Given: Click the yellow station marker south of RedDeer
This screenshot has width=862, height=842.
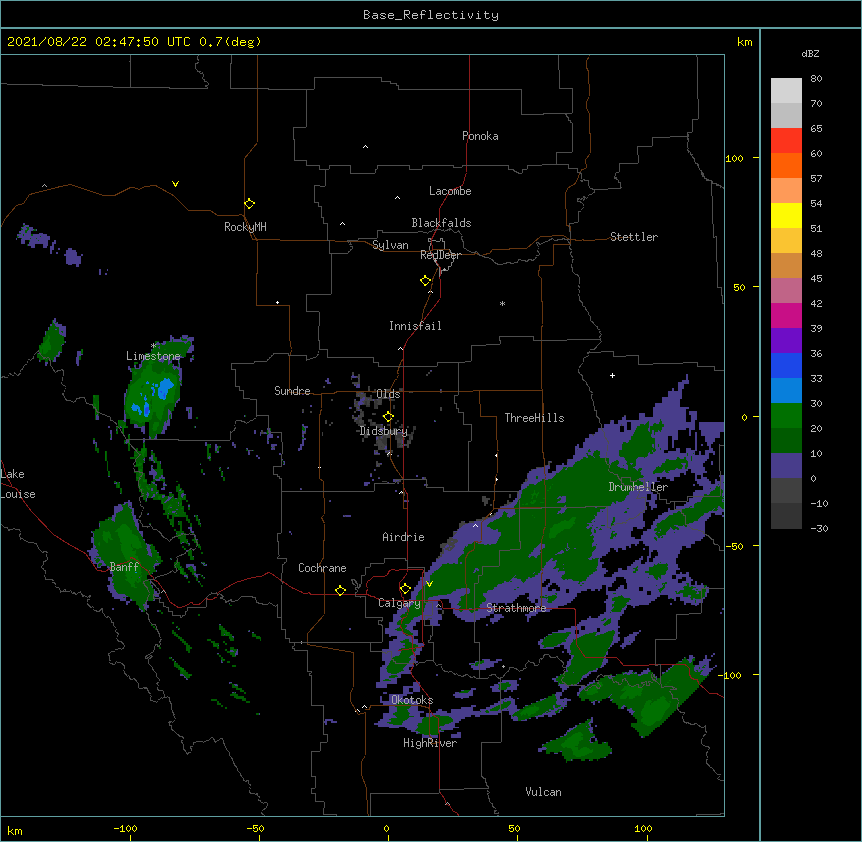Looking at the screenshot, I should click(425, 281).
